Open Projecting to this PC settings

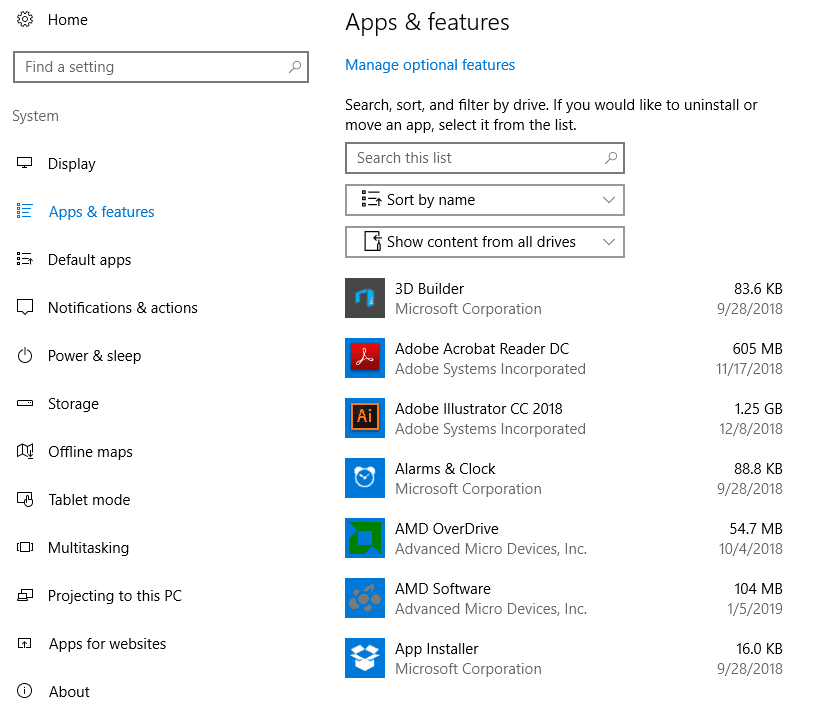(115, 596)
